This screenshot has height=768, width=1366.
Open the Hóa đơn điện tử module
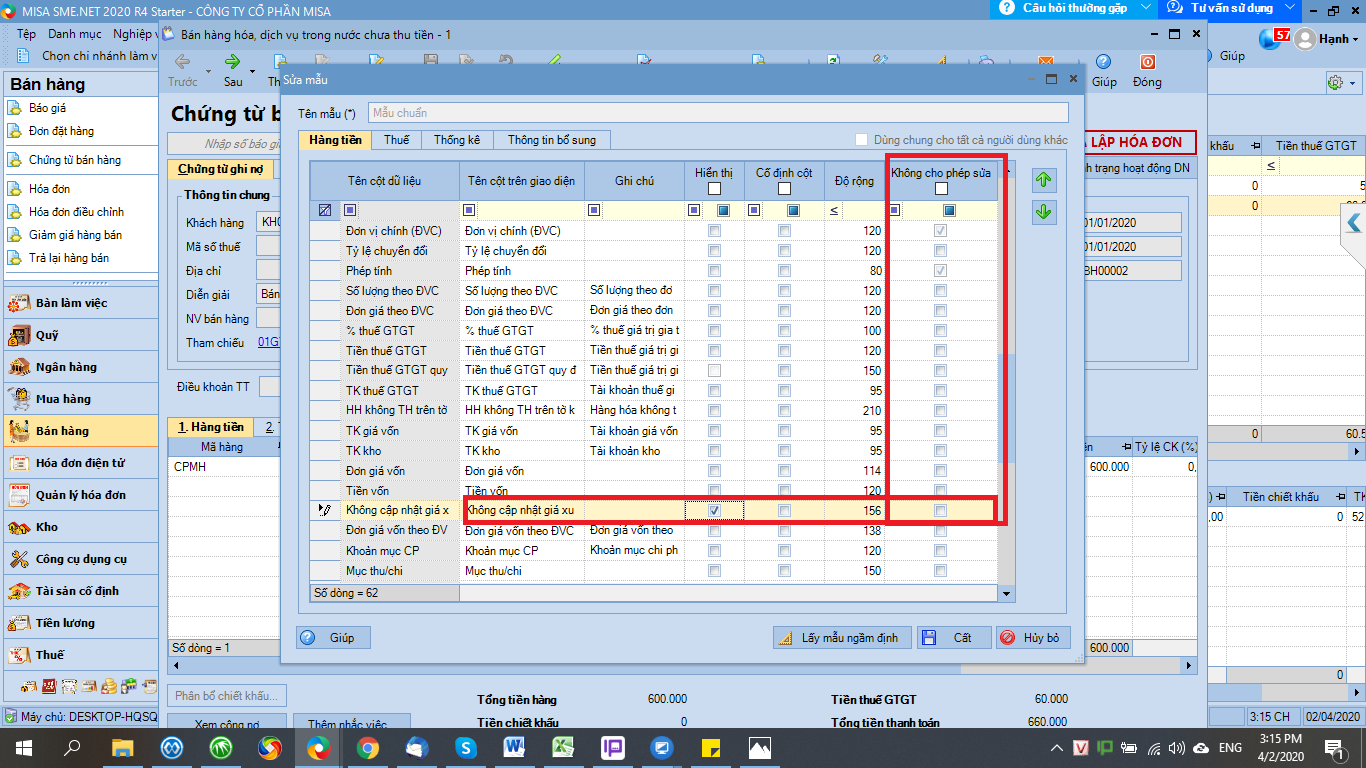pyautogui.click(x=80, y=463)
